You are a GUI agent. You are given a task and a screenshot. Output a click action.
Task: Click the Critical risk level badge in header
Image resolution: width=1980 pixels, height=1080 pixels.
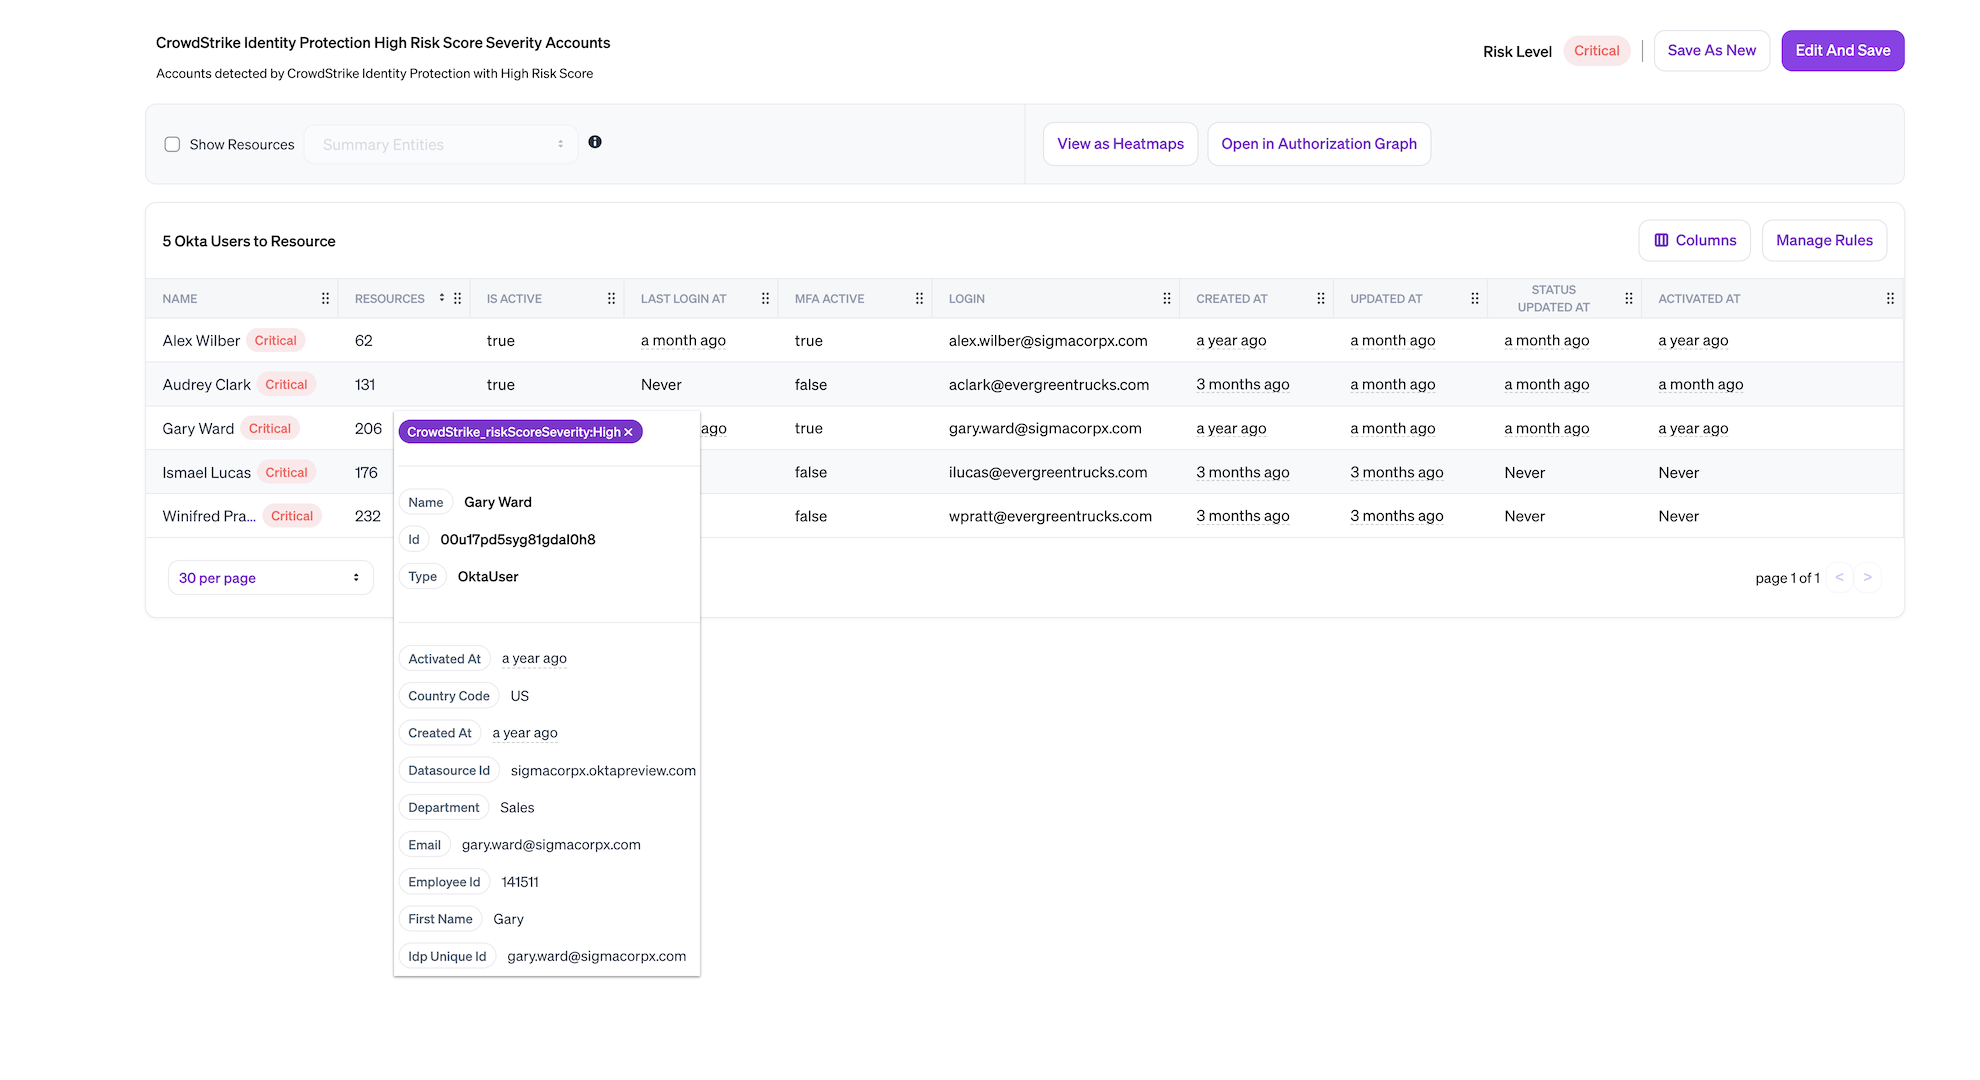point(1596,51)
